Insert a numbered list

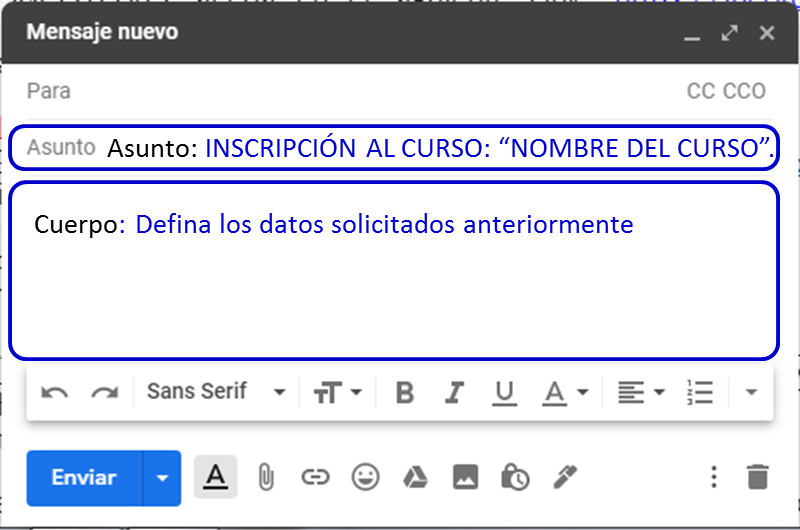coord(700,392)
